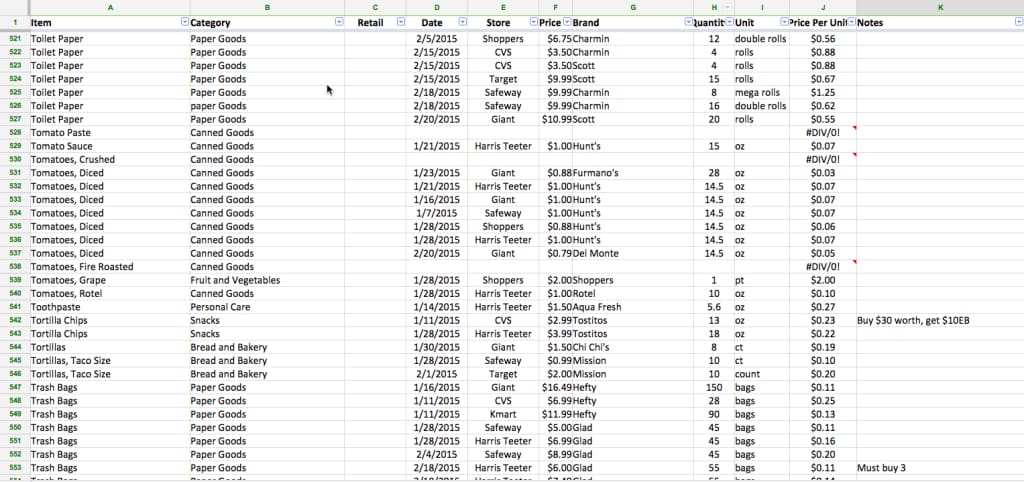Select the Tomatoes, Grape cell
1024x482 pixels.
tap(109, 280)
